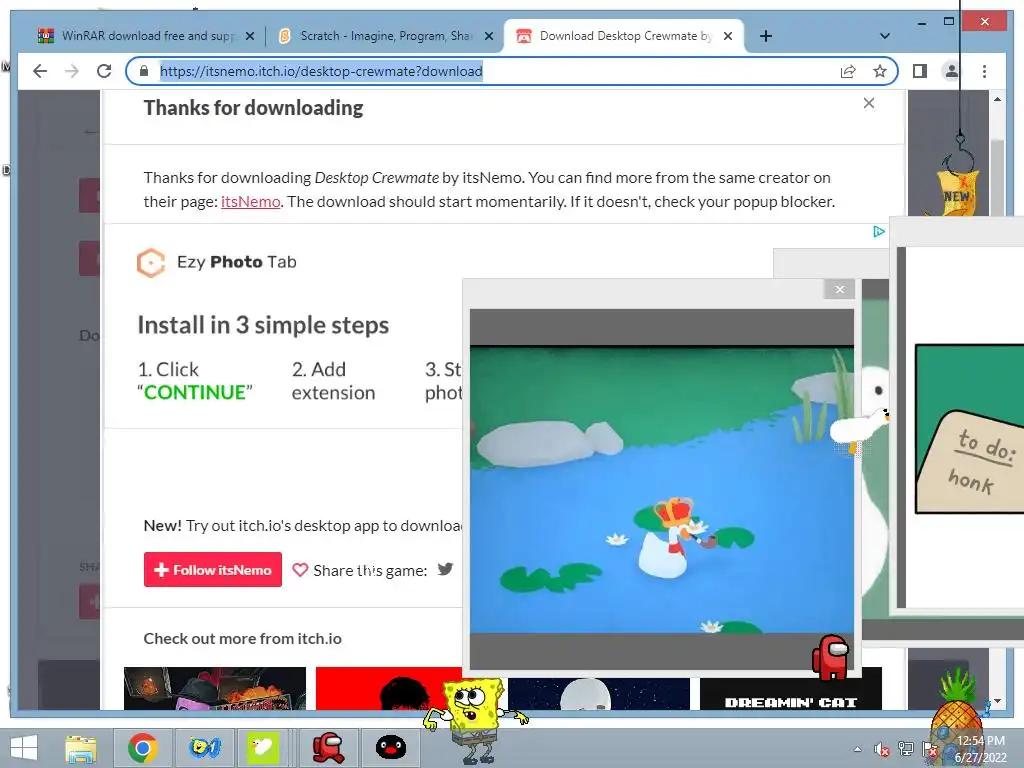Screen dimensions: 1024x768
Task: Share this page icon in address bar
Action: coord(848,71)
